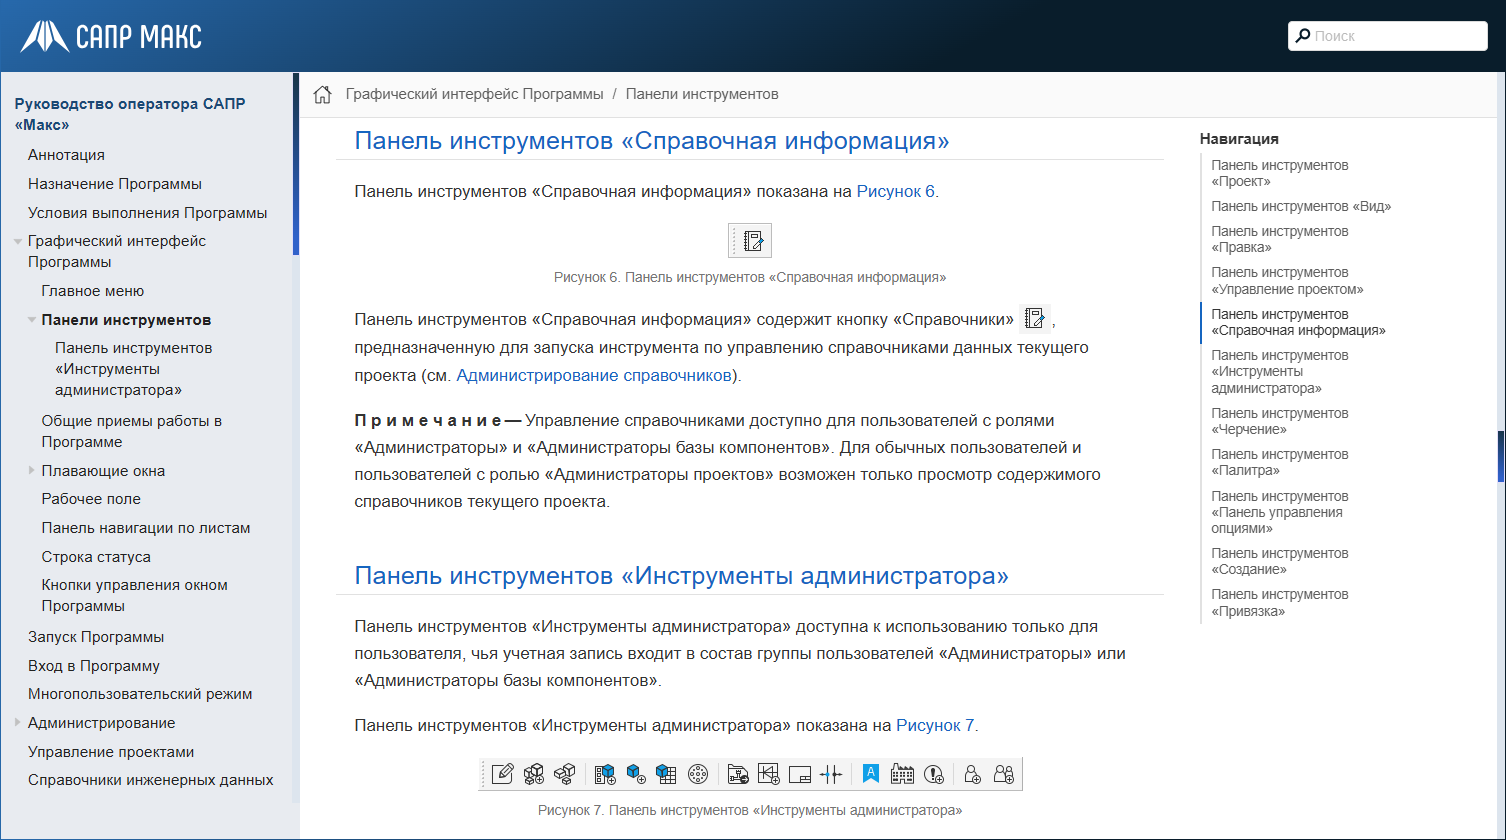Click the blue bookmark 'A' icon in toolbar figure
The width and height of the screenshot is (1506, 840).
tap(871, 773)
